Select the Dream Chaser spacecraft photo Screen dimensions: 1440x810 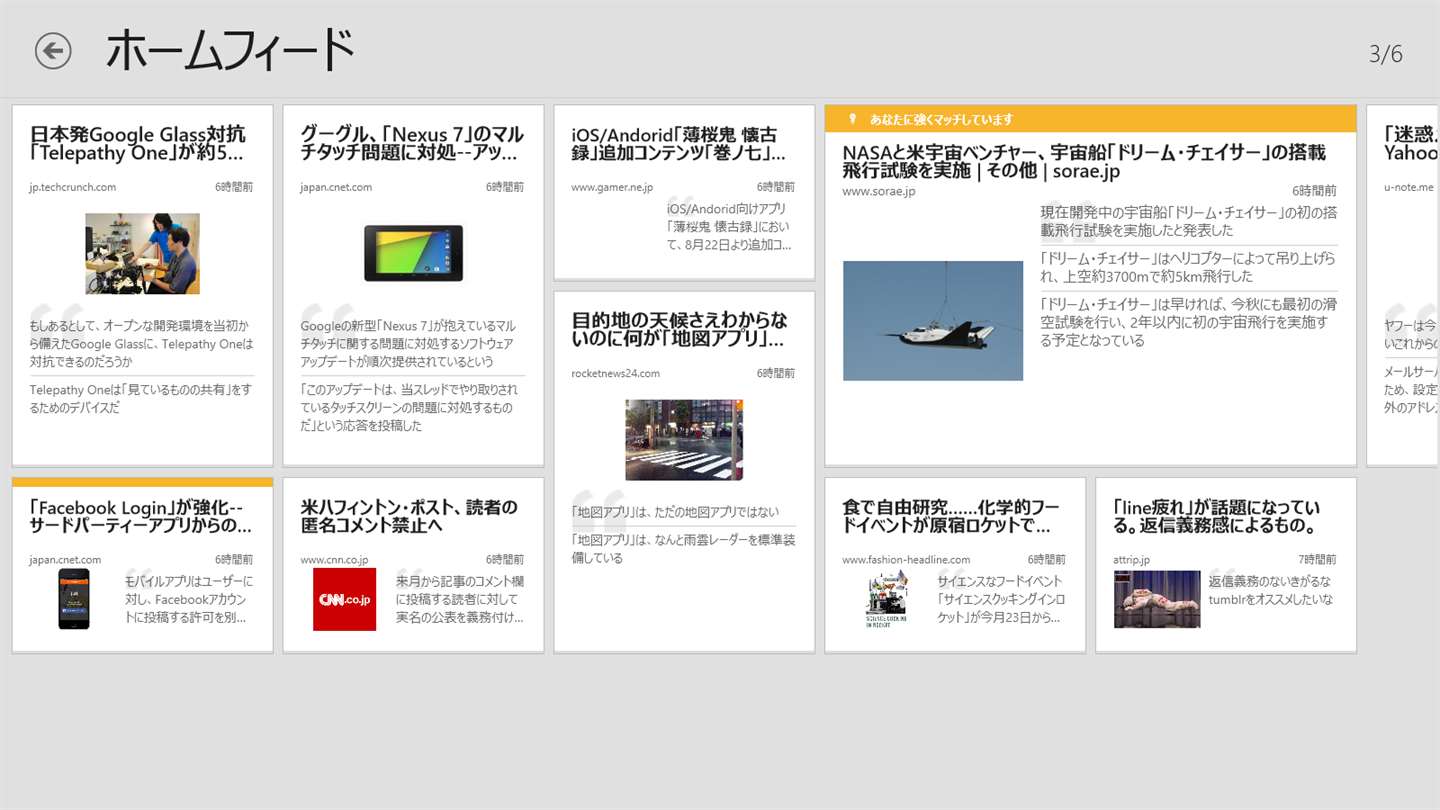coord(933,321)
